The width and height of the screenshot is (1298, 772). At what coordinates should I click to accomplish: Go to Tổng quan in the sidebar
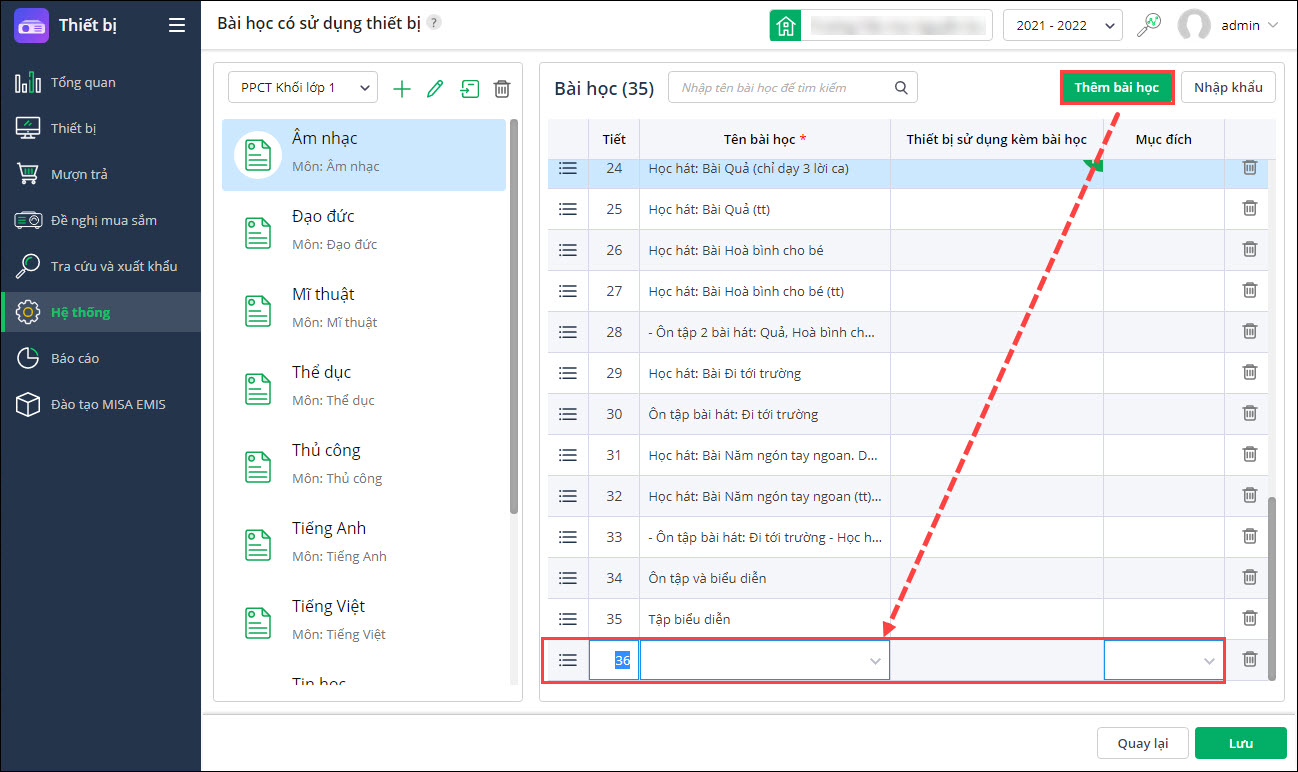point(100,82)
